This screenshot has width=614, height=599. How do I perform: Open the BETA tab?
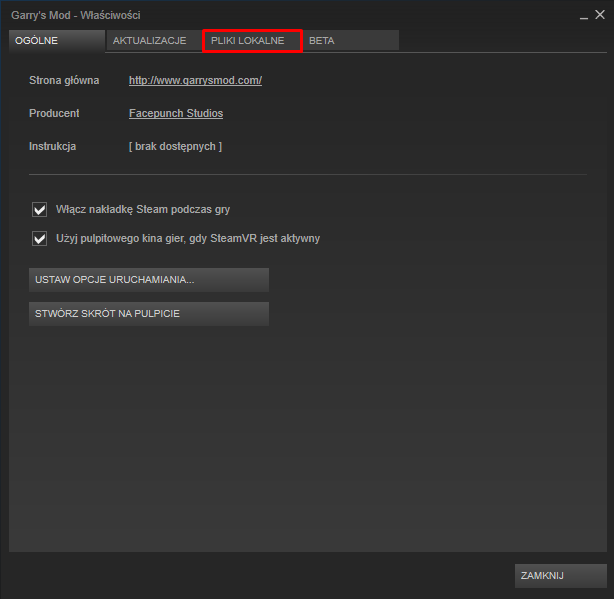[351, 41]
